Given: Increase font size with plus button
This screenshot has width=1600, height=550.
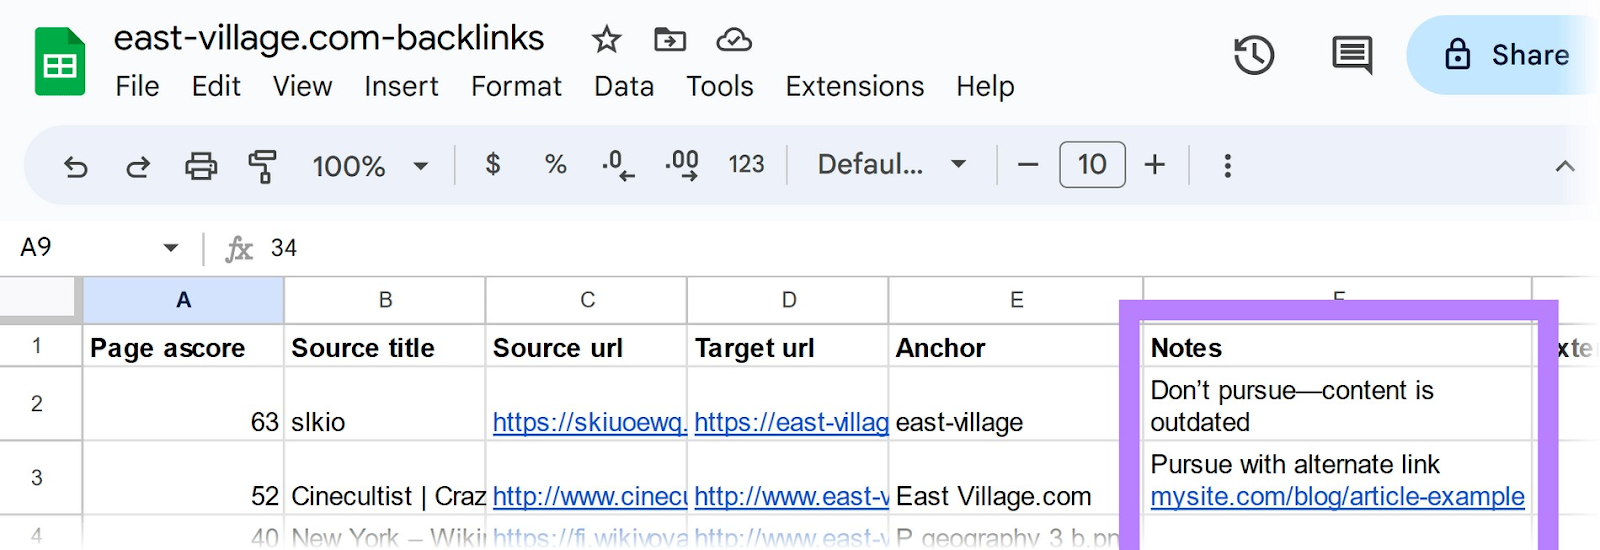Looking at the screenshot, I should pos(1155,165).
